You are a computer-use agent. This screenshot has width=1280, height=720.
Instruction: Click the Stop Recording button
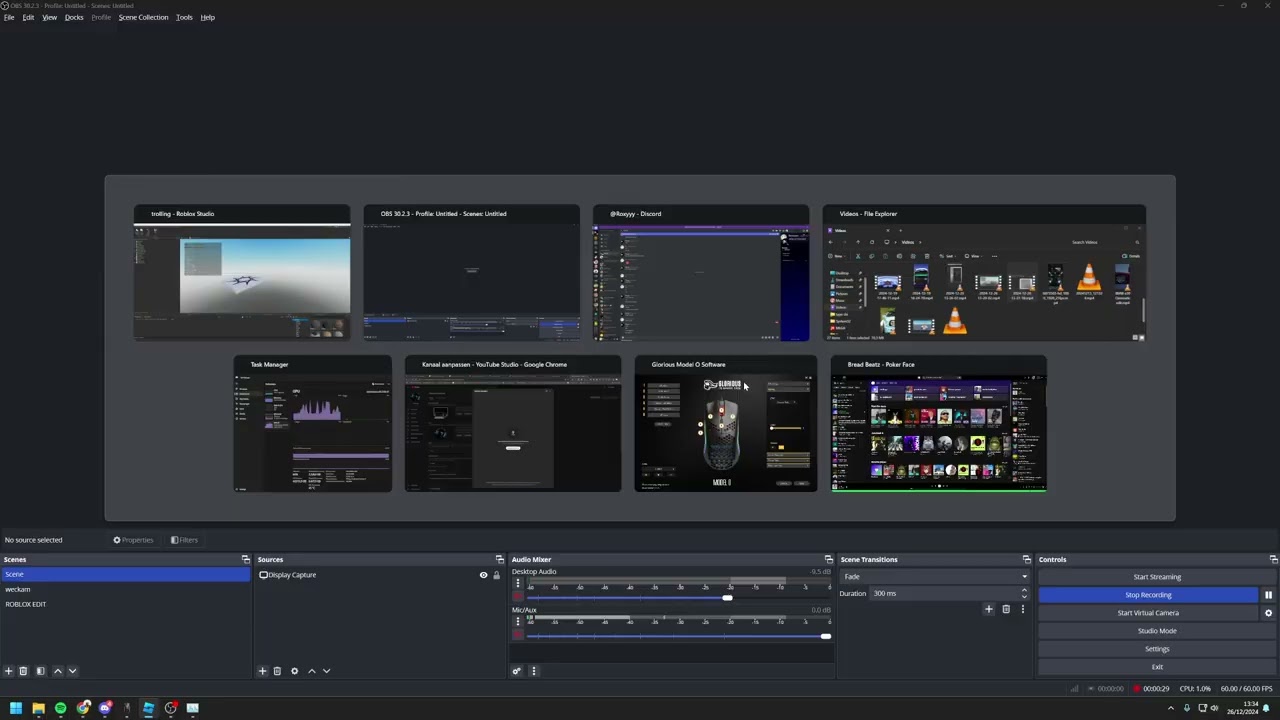[x=1147, y=595]
